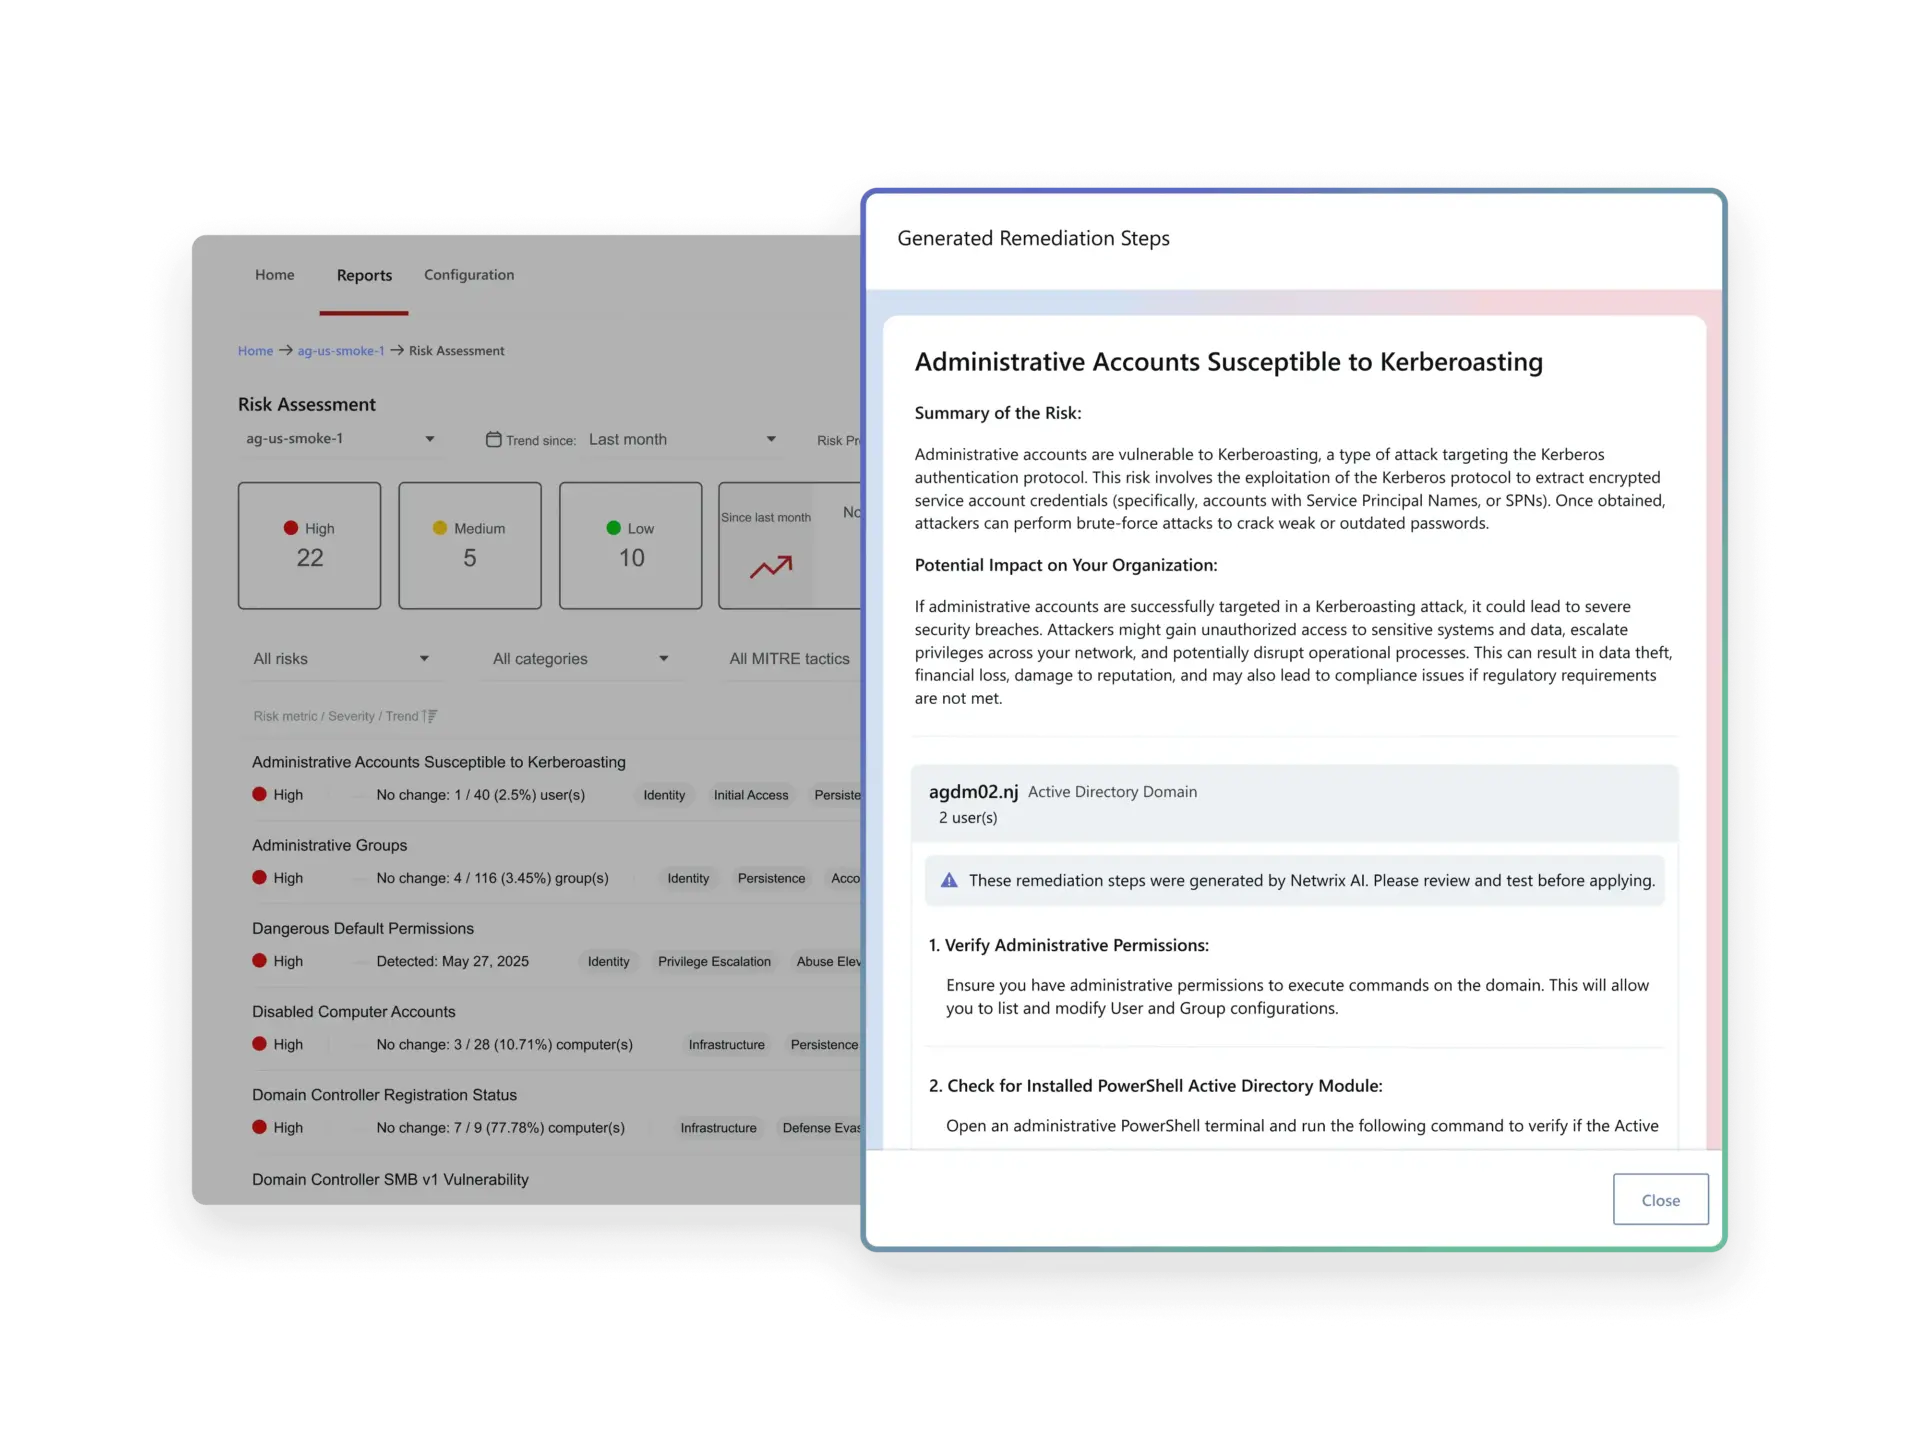Select the High risk count card showing 22

pos(309,545)
